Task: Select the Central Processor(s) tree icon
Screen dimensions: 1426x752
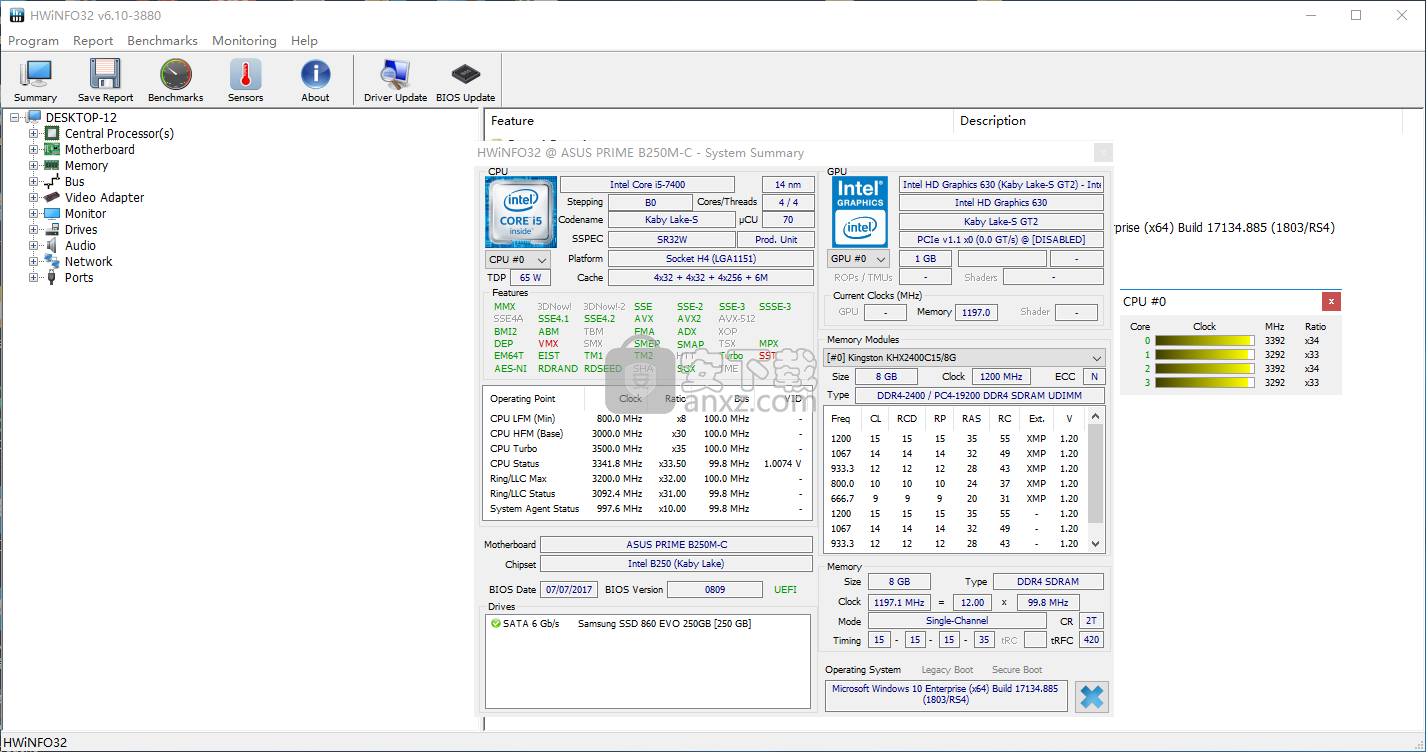Action: click(x=52, y=133)
